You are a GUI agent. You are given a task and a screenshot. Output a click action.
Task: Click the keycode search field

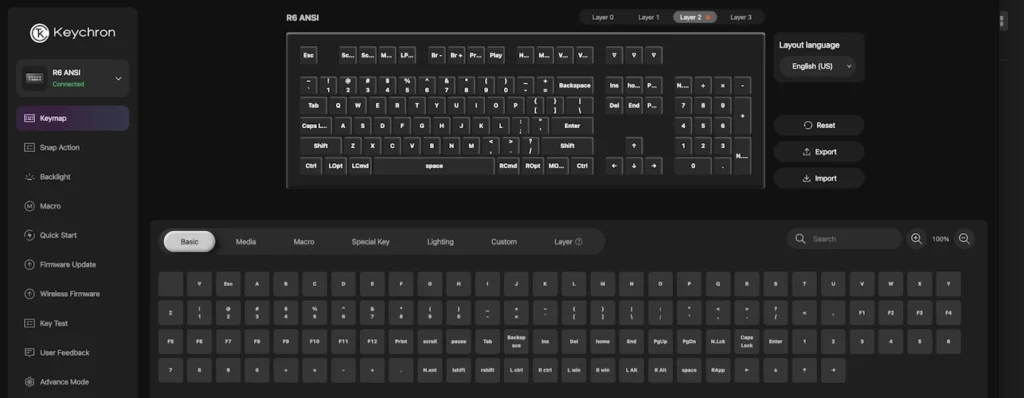coord(844,239)
